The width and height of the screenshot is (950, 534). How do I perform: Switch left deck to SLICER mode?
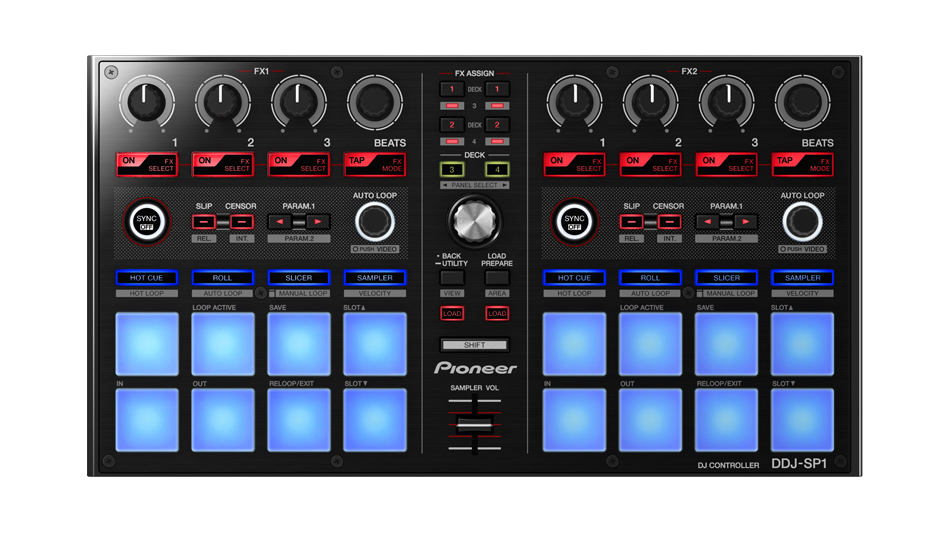[x=298, y=278]
